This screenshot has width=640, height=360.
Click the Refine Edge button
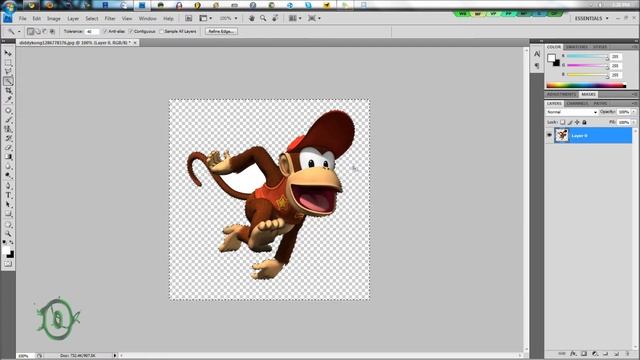click(x=221, y=31)
